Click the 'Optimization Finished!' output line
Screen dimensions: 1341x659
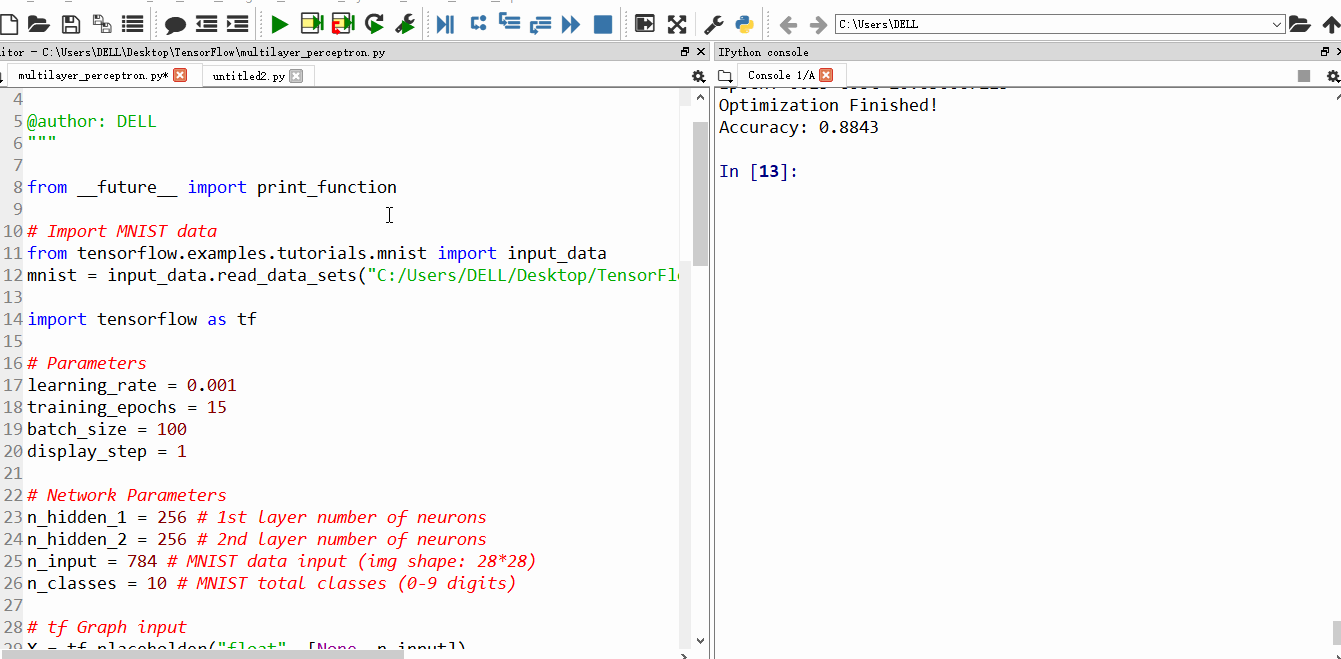(829, 105)
